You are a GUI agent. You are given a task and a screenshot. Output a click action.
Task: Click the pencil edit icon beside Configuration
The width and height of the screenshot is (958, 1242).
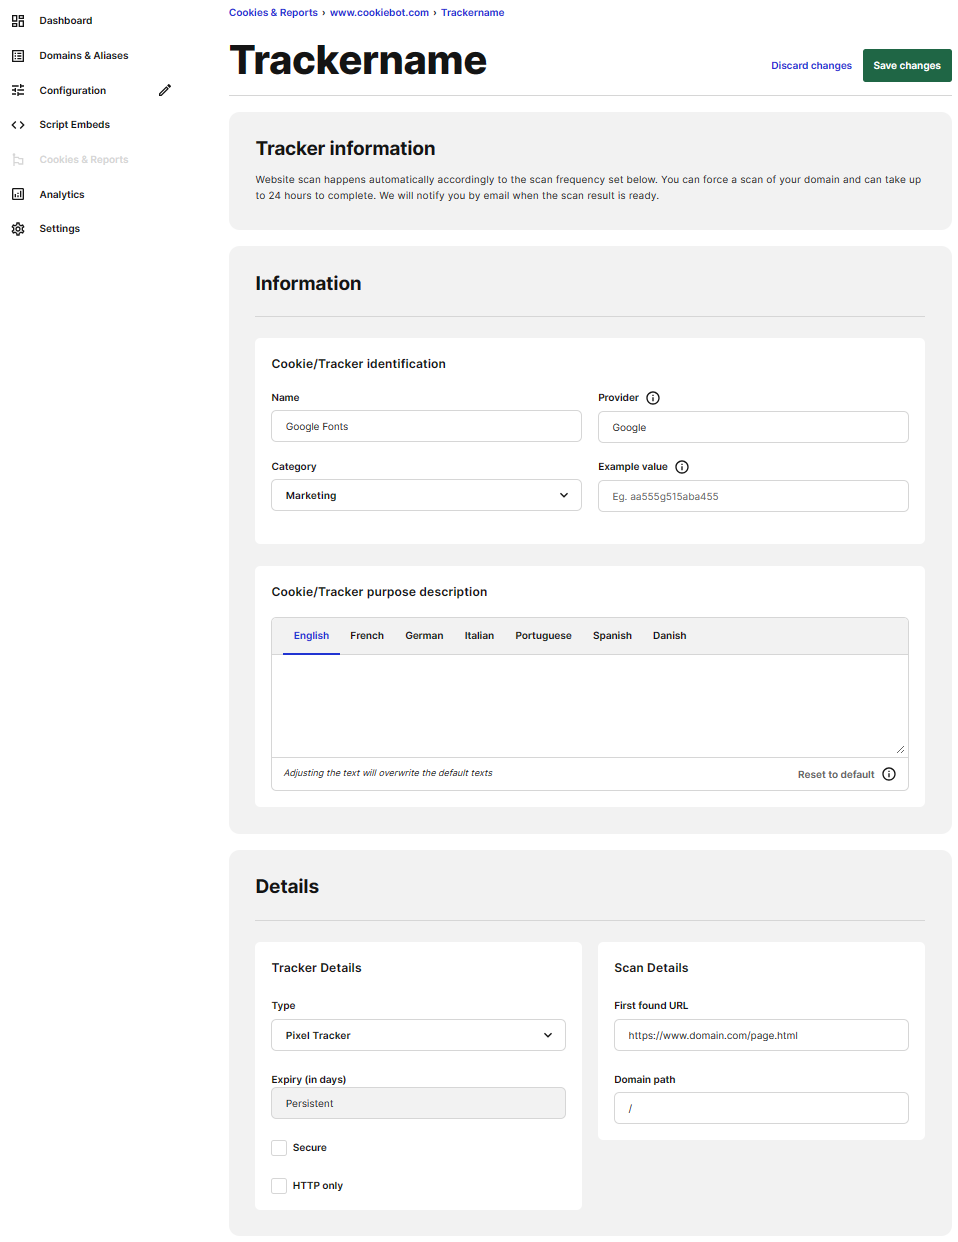165,90
